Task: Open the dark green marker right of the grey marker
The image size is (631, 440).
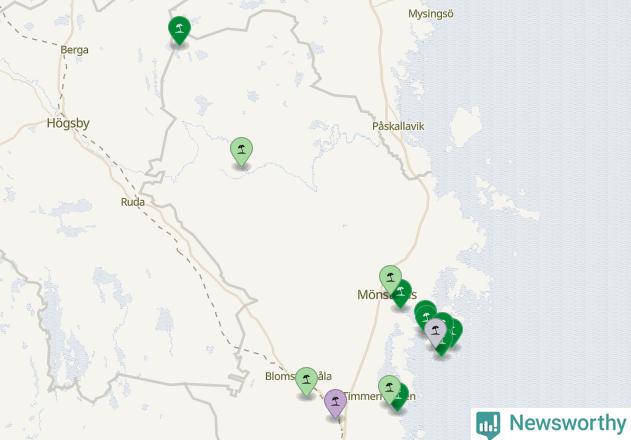Action: [456, 333]
